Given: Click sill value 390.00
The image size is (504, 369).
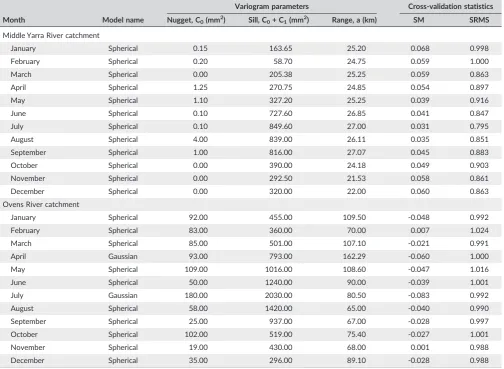Looking at the screenshot, I should [281, 165].
